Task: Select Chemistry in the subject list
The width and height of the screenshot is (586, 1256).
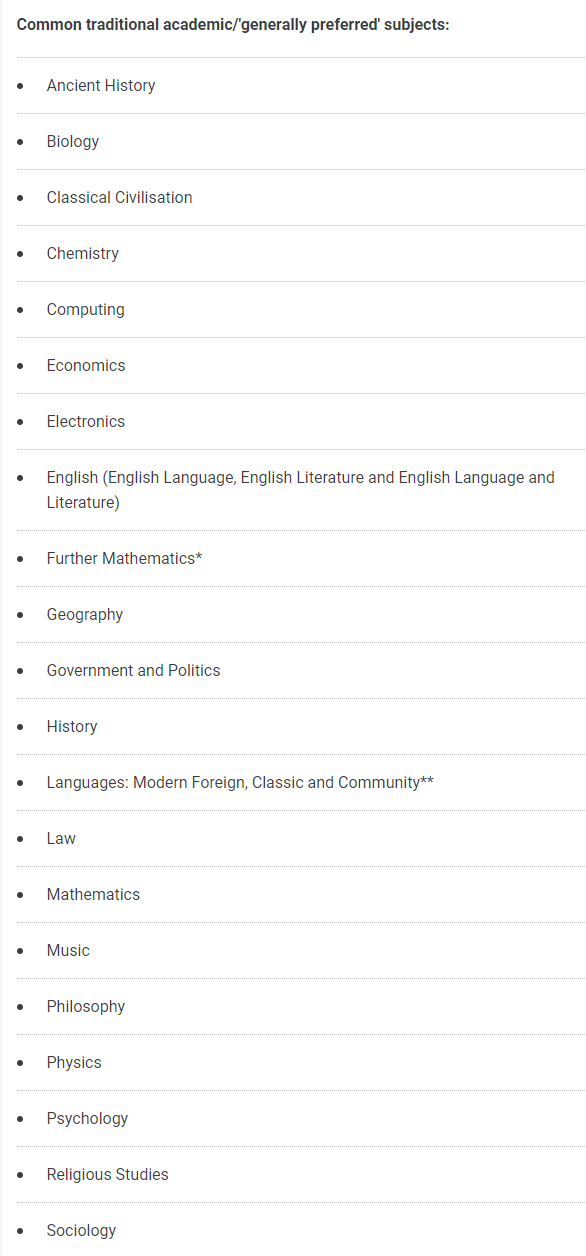Action: [x=83, y=254]
